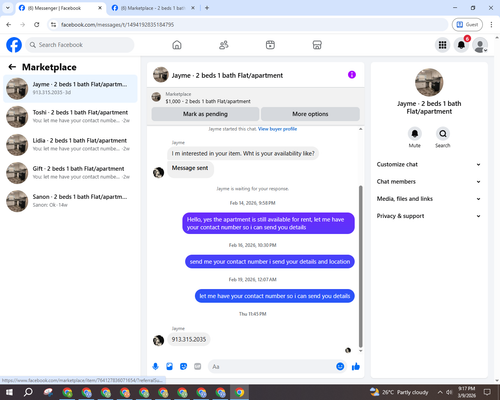
Task: Switch to the Messenger | Facebook tab
Action: coord(60,8)
